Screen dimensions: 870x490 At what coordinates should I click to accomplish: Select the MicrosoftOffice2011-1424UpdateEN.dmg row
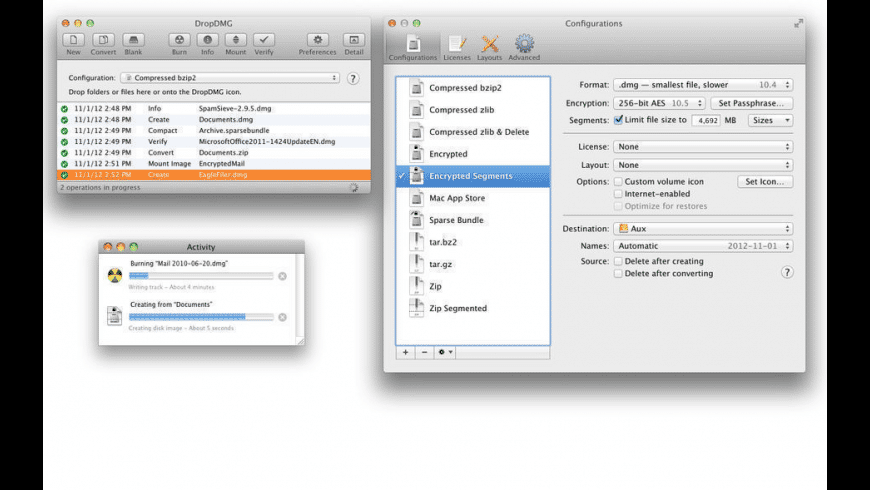[x=214, y=142]
